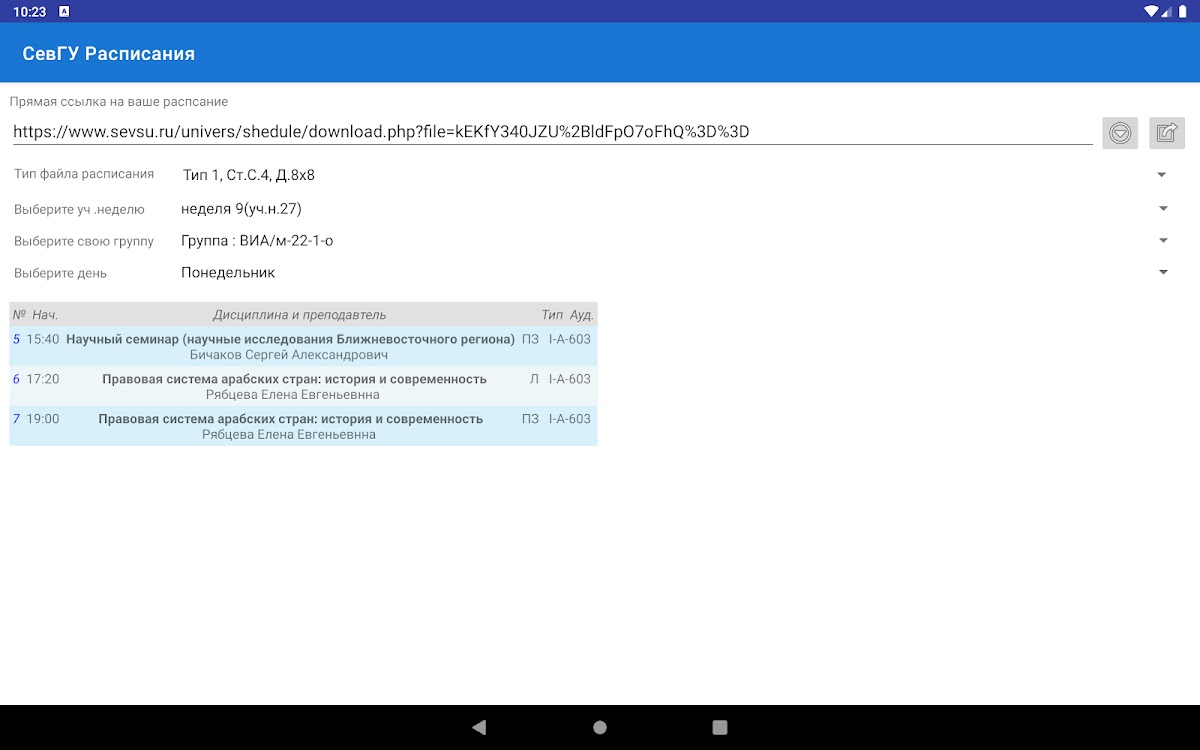
Task: Tap the share arrow icon beside the URL
Action: point(1166,133)
